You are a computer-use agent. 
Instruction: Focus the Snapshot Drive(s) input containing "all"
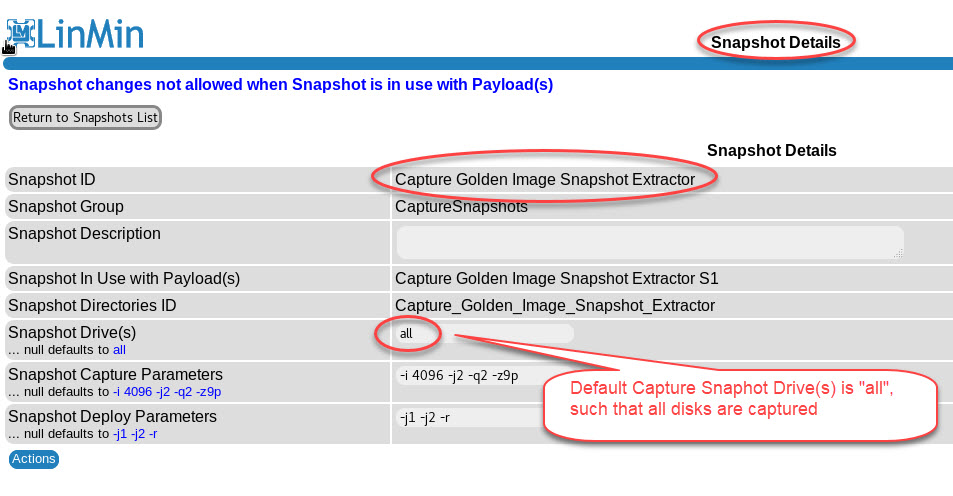484,333
